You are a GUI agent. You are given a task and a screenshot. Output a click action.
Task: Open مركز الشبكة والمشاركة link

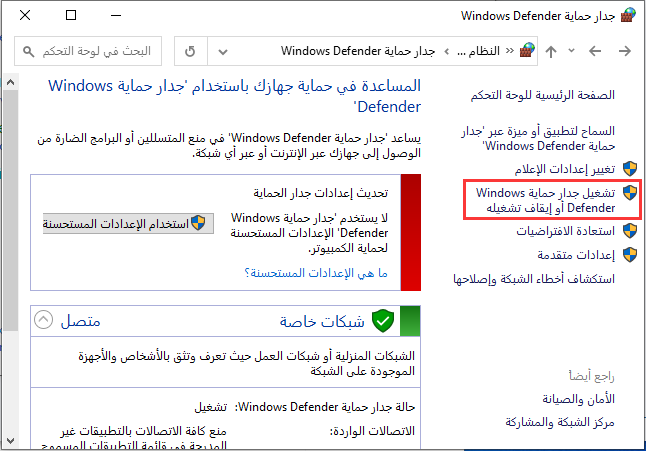(560, 422)
